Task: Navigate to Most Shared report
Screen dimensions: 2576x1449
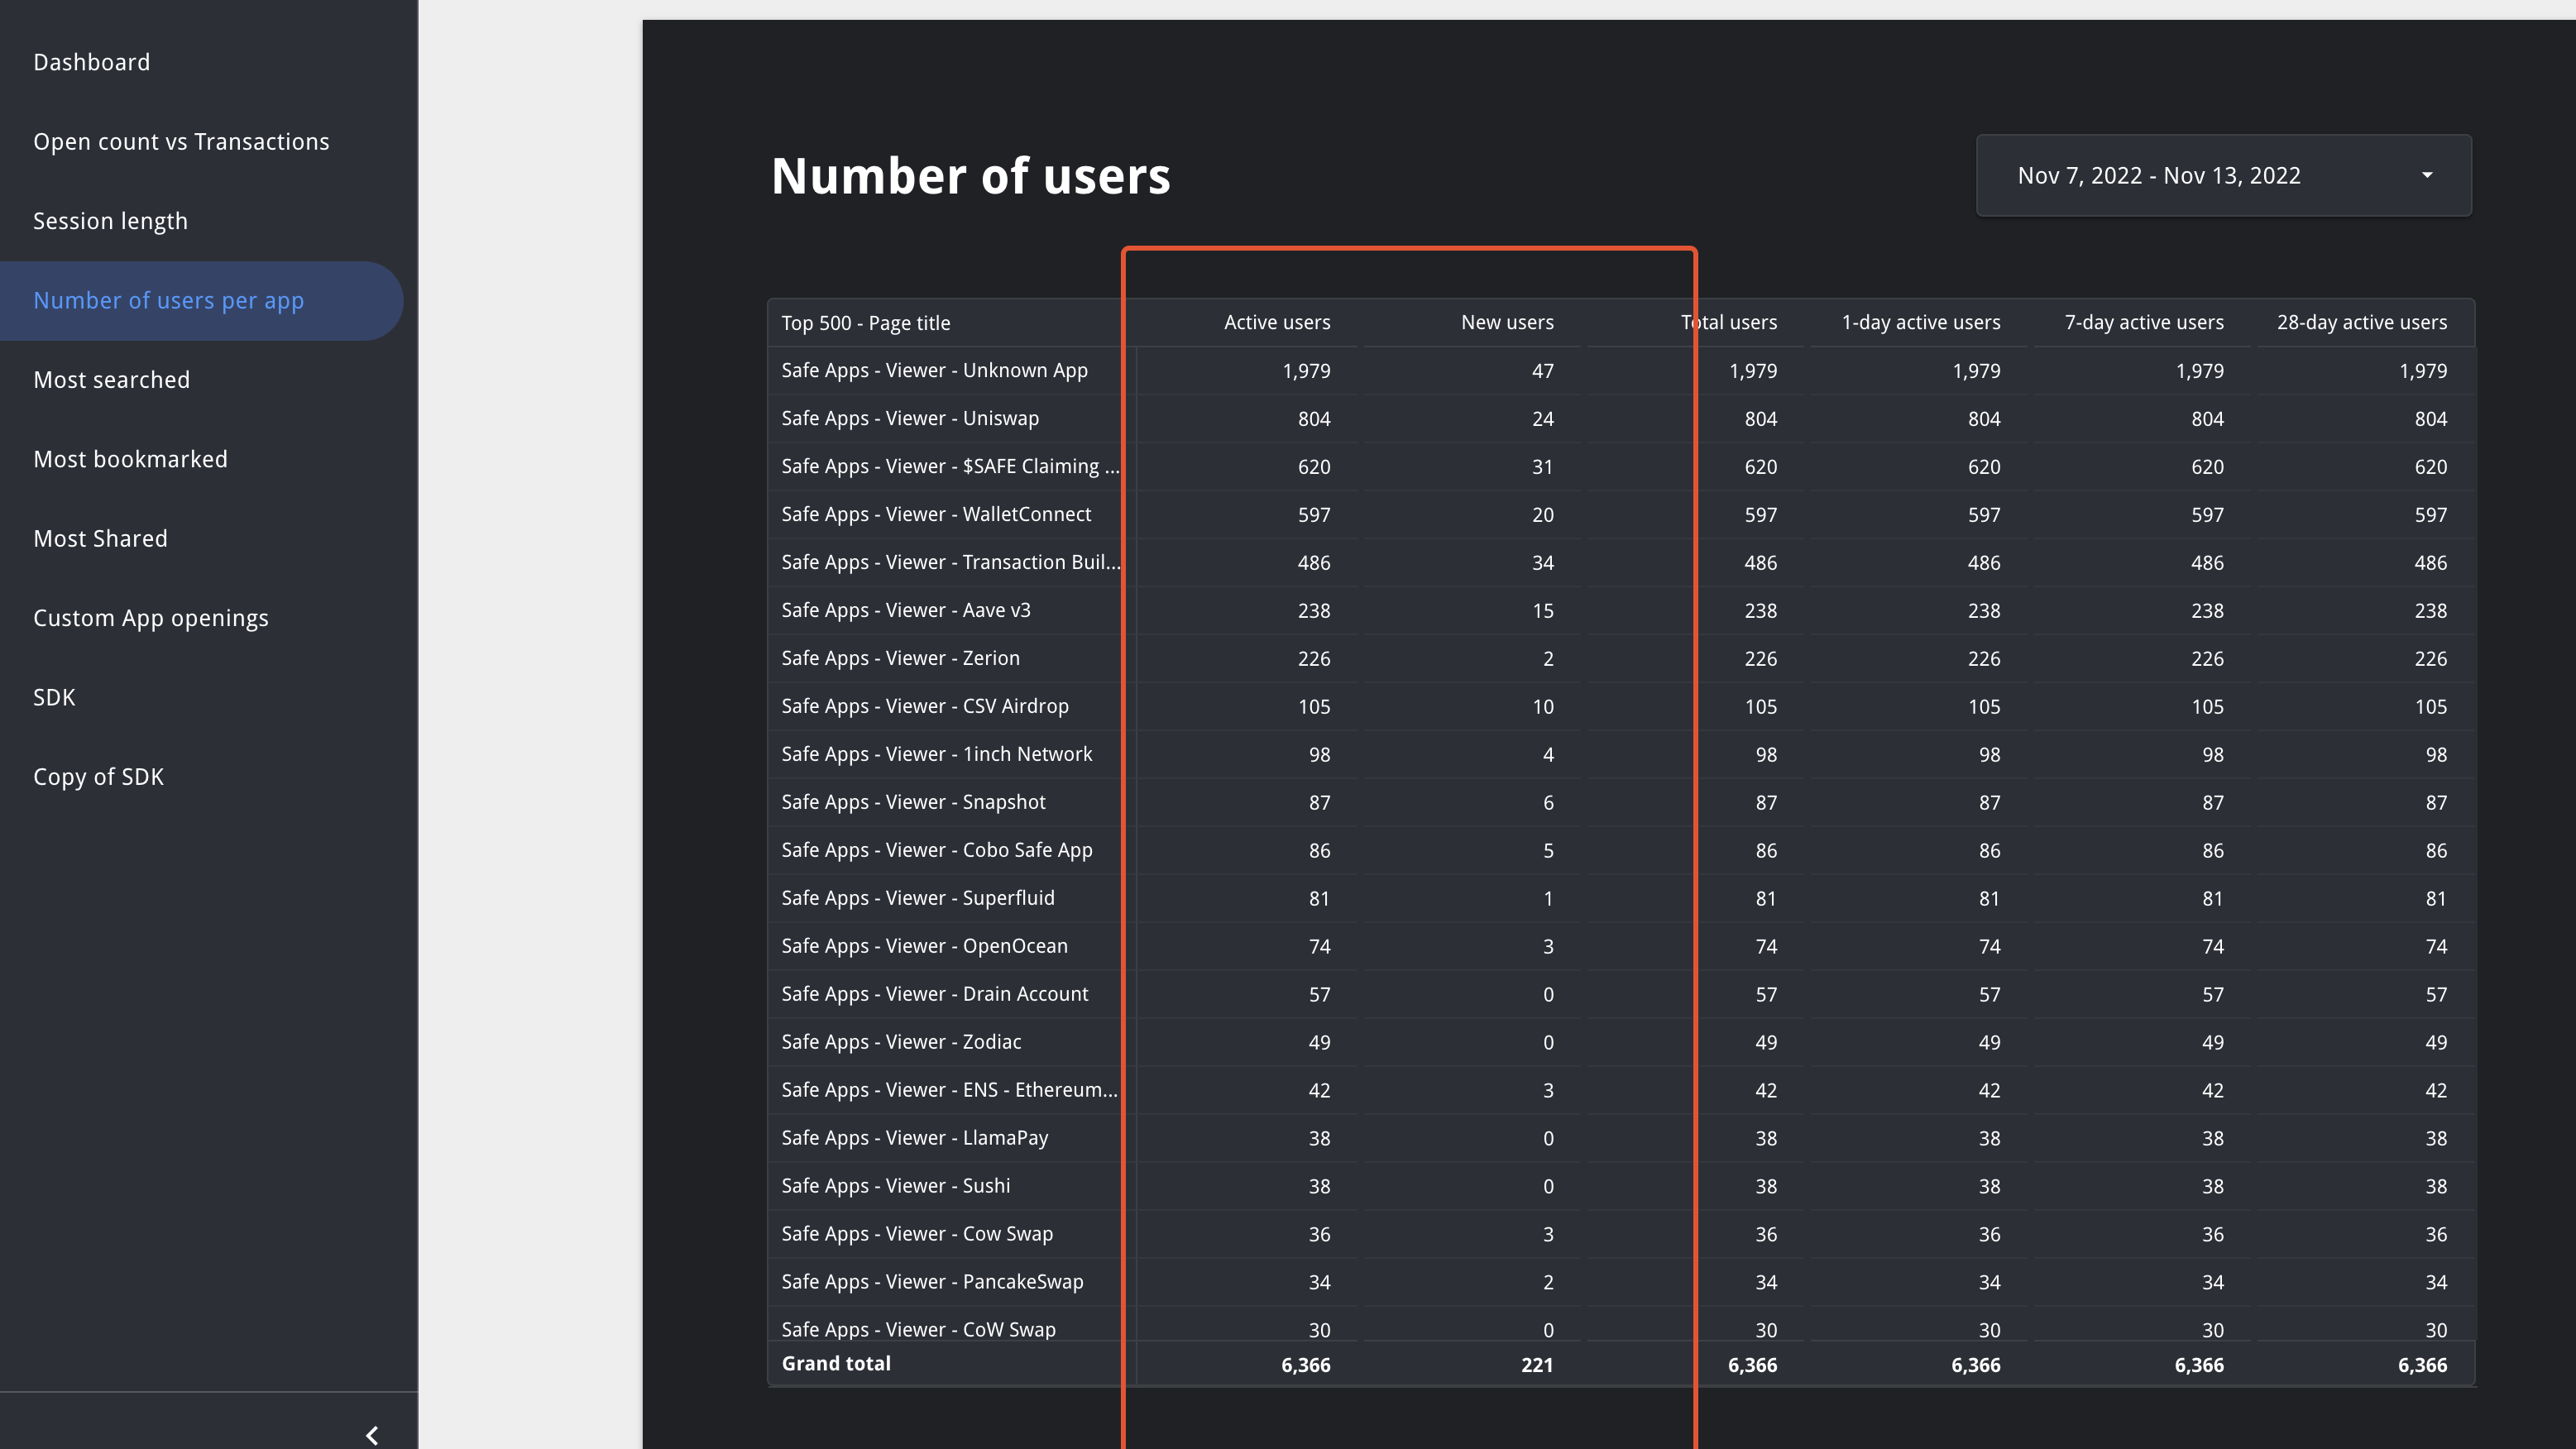Action: click(x=100, y=538)
